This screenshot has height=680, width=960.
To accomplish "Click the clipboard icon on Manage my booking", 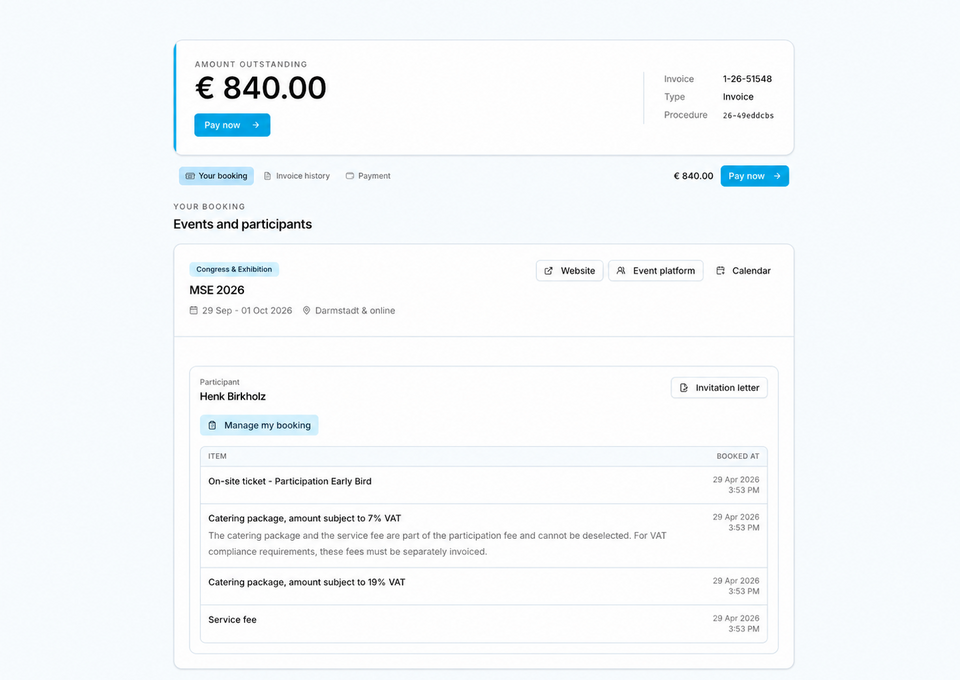I will (x=212, y=425).
